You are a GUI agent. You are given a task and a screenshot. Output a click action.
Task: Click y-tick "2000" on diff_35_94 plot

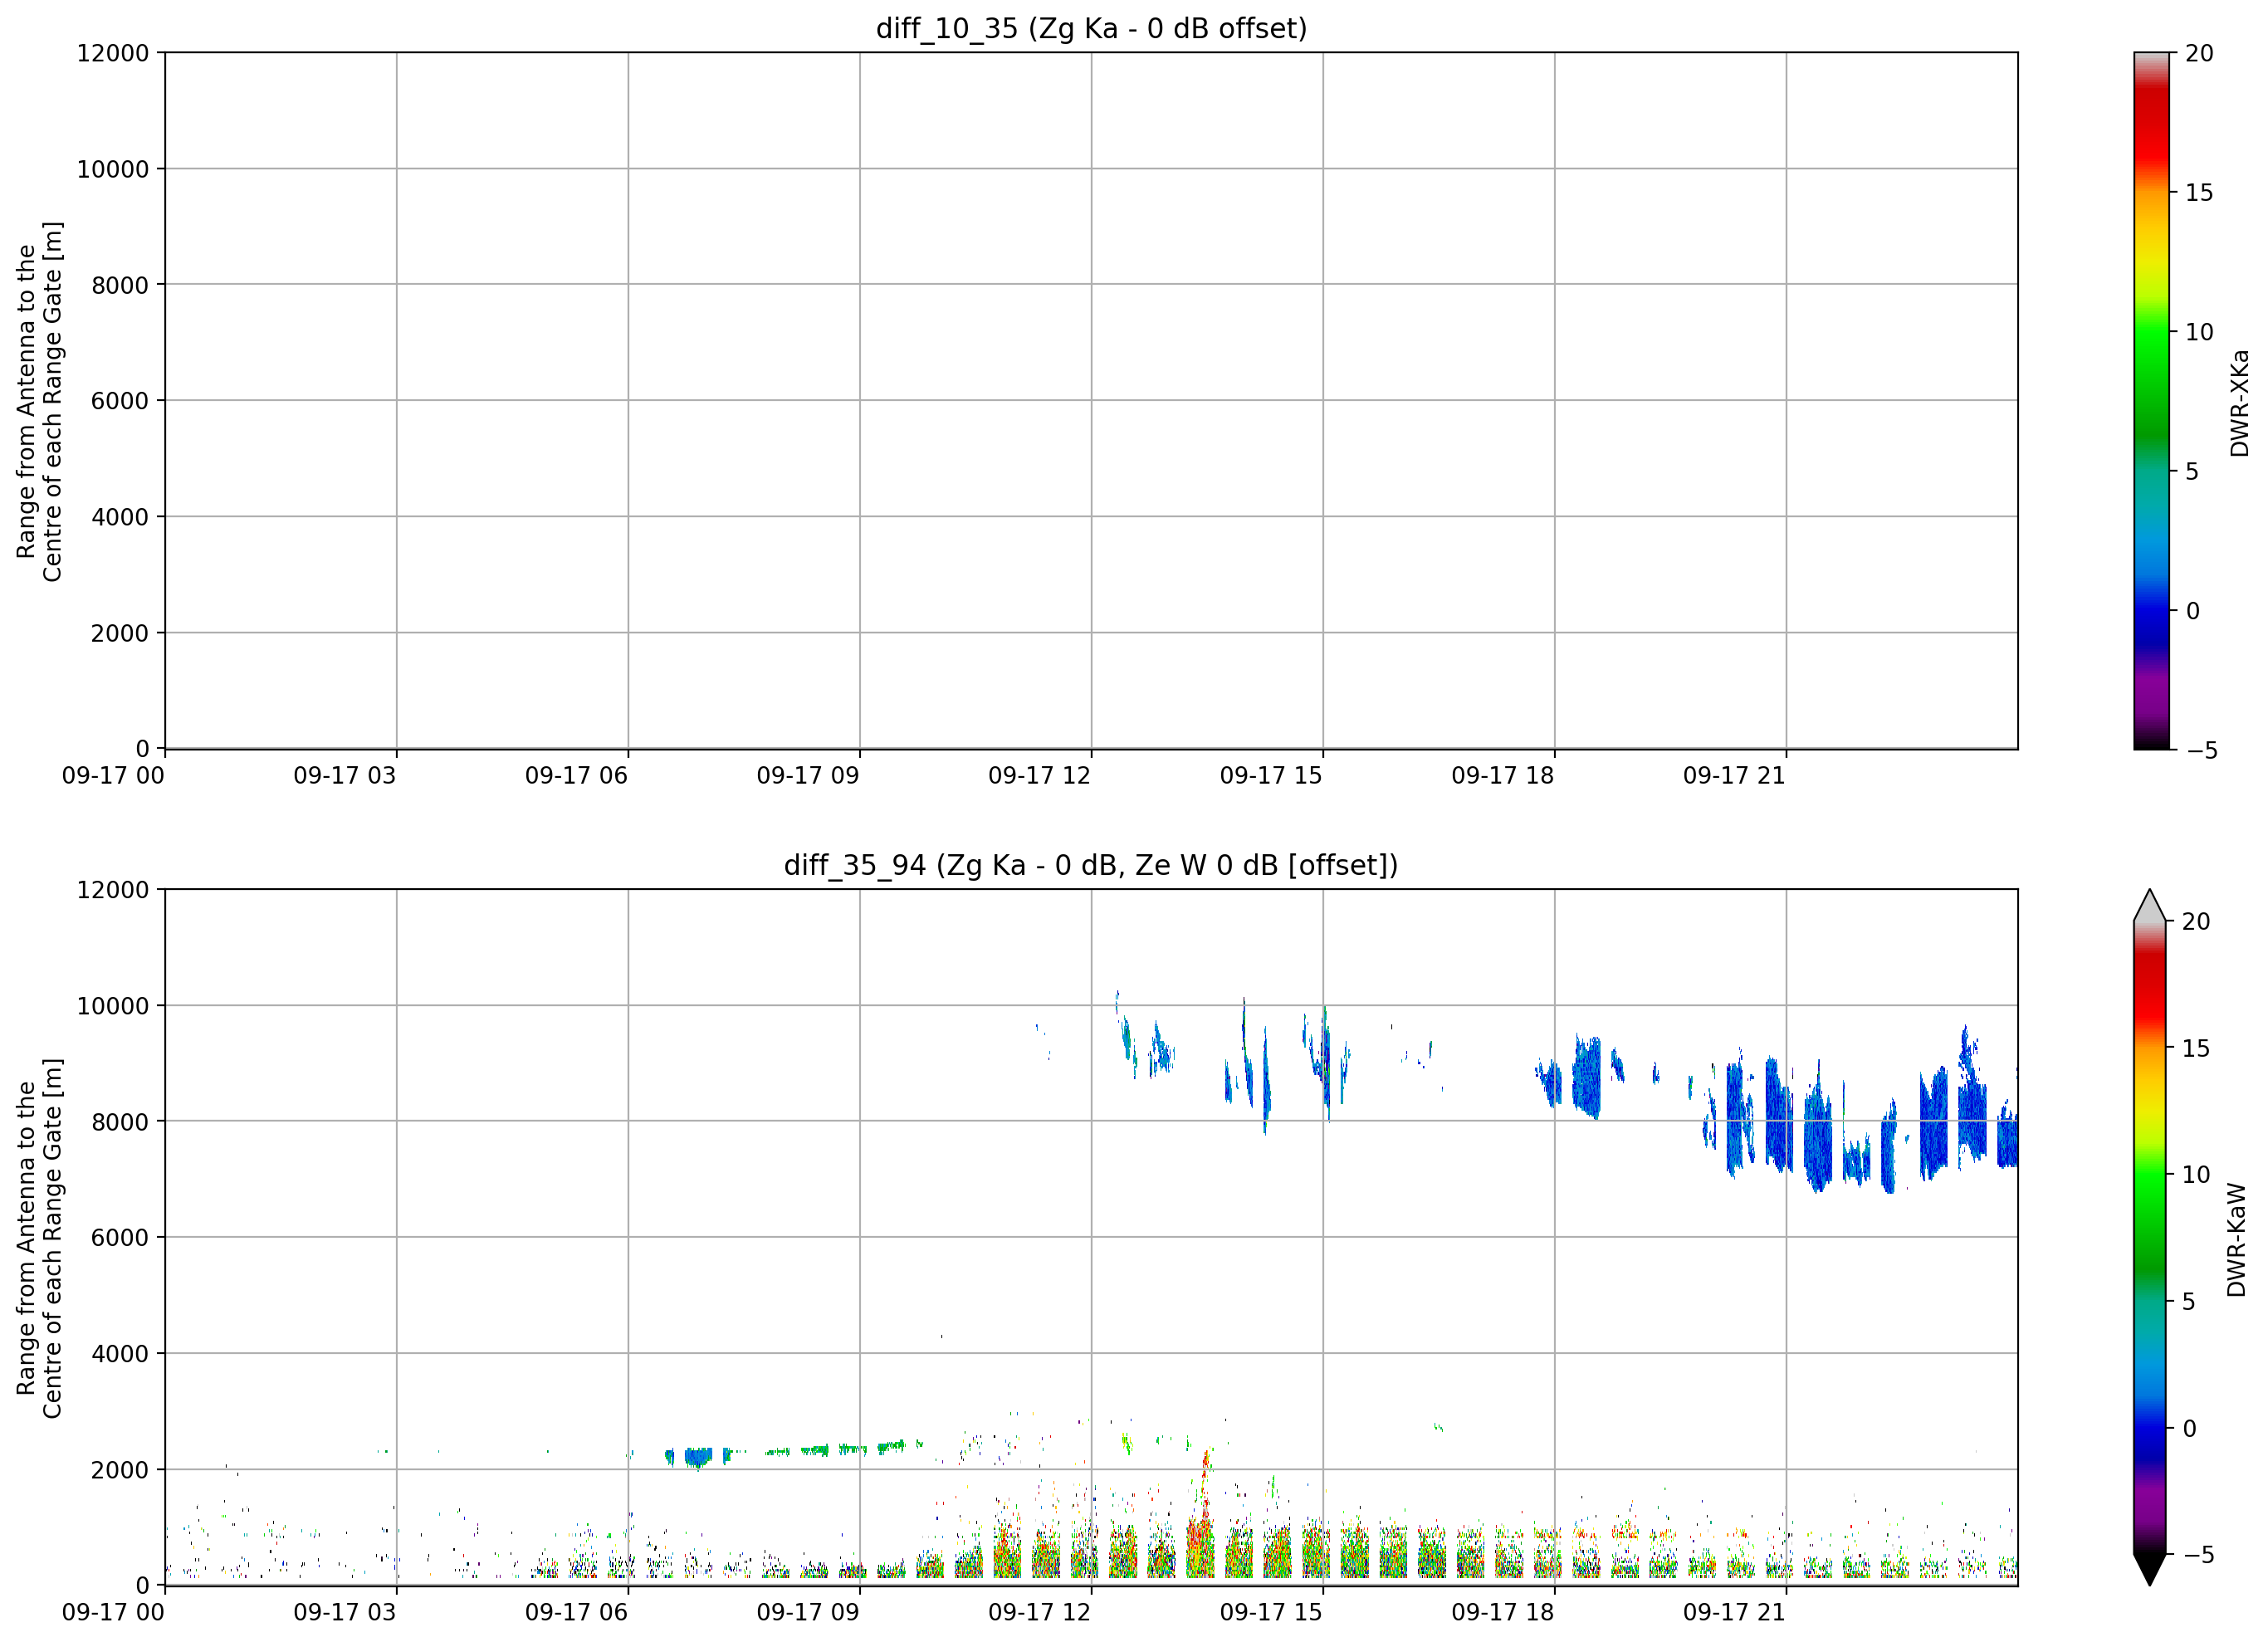click(x=120, y=1470)
